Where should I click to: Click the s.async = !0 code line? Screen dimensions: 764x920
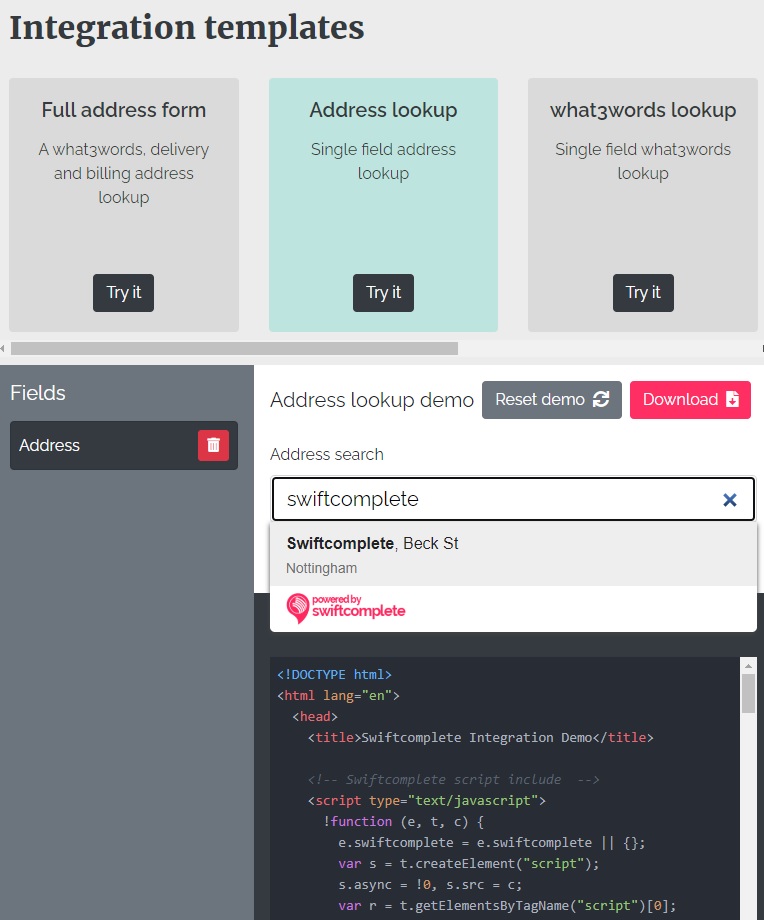click(x=430, y=885)
